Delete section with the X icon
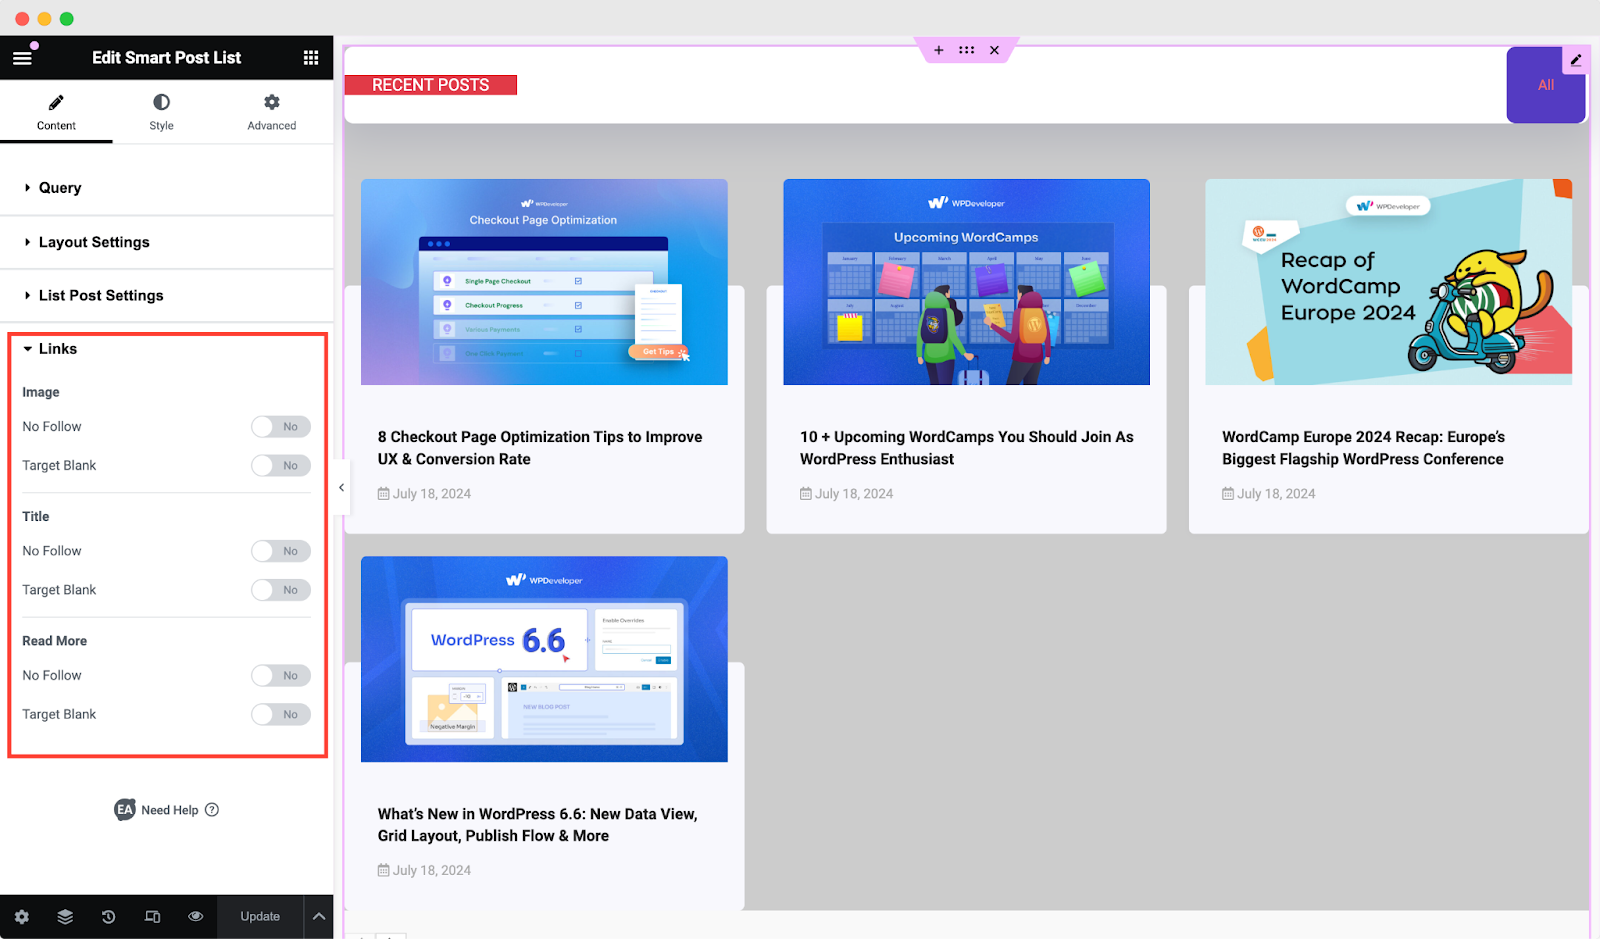Image resolution: width=1600 pixels, height=939 pixels. point(994,50)
